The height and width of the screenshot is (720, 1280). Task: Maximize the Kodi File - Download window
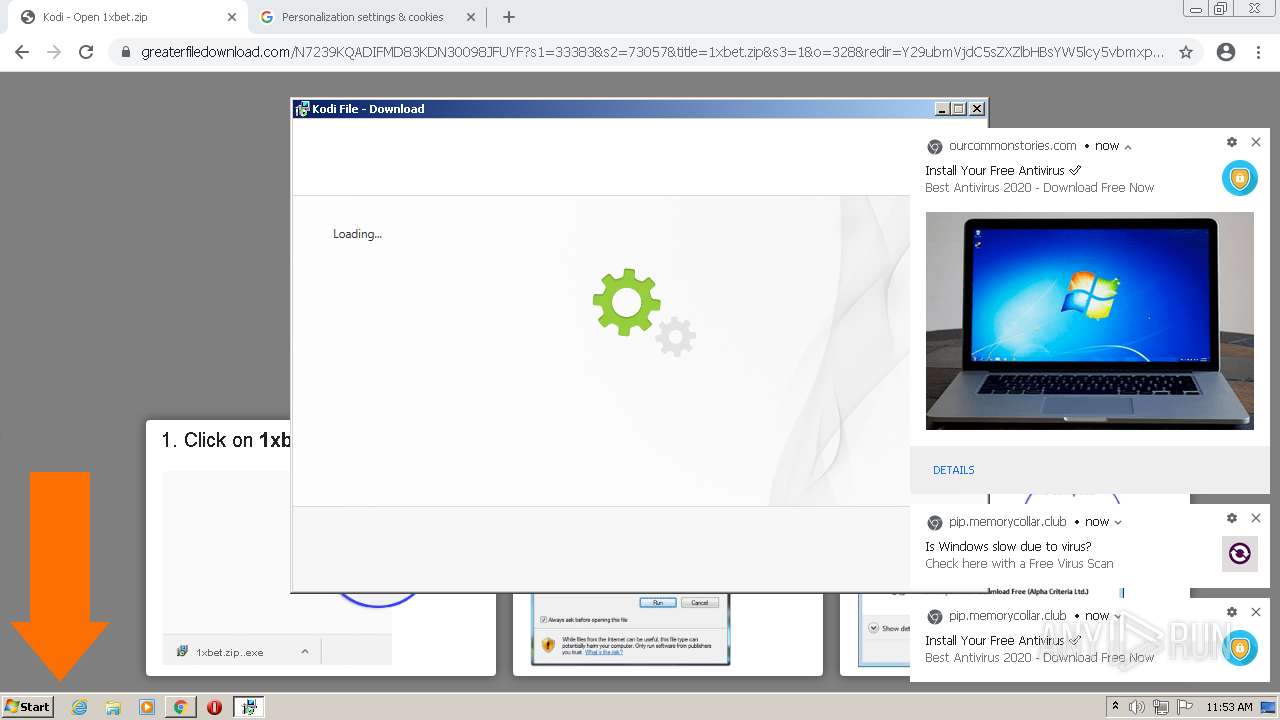(959, 109)
